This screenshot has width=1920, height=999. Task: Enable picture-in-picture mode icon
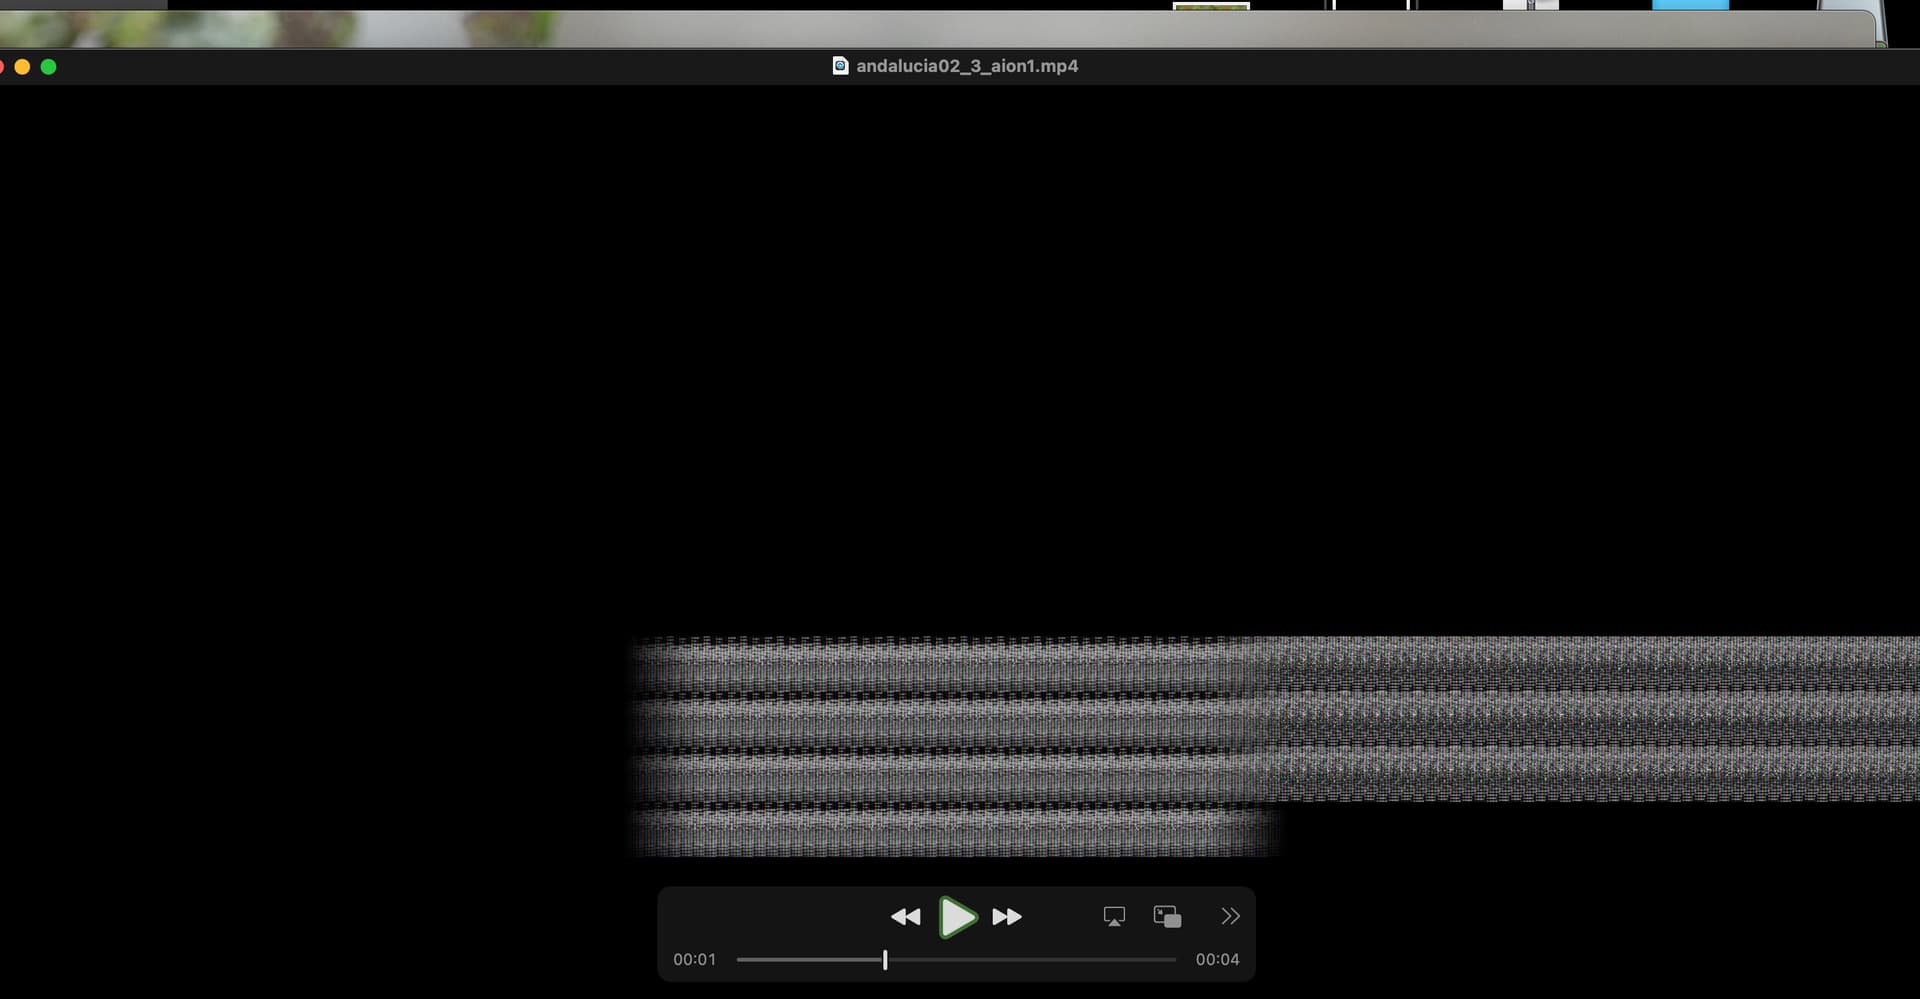[x=1167, y=917]
